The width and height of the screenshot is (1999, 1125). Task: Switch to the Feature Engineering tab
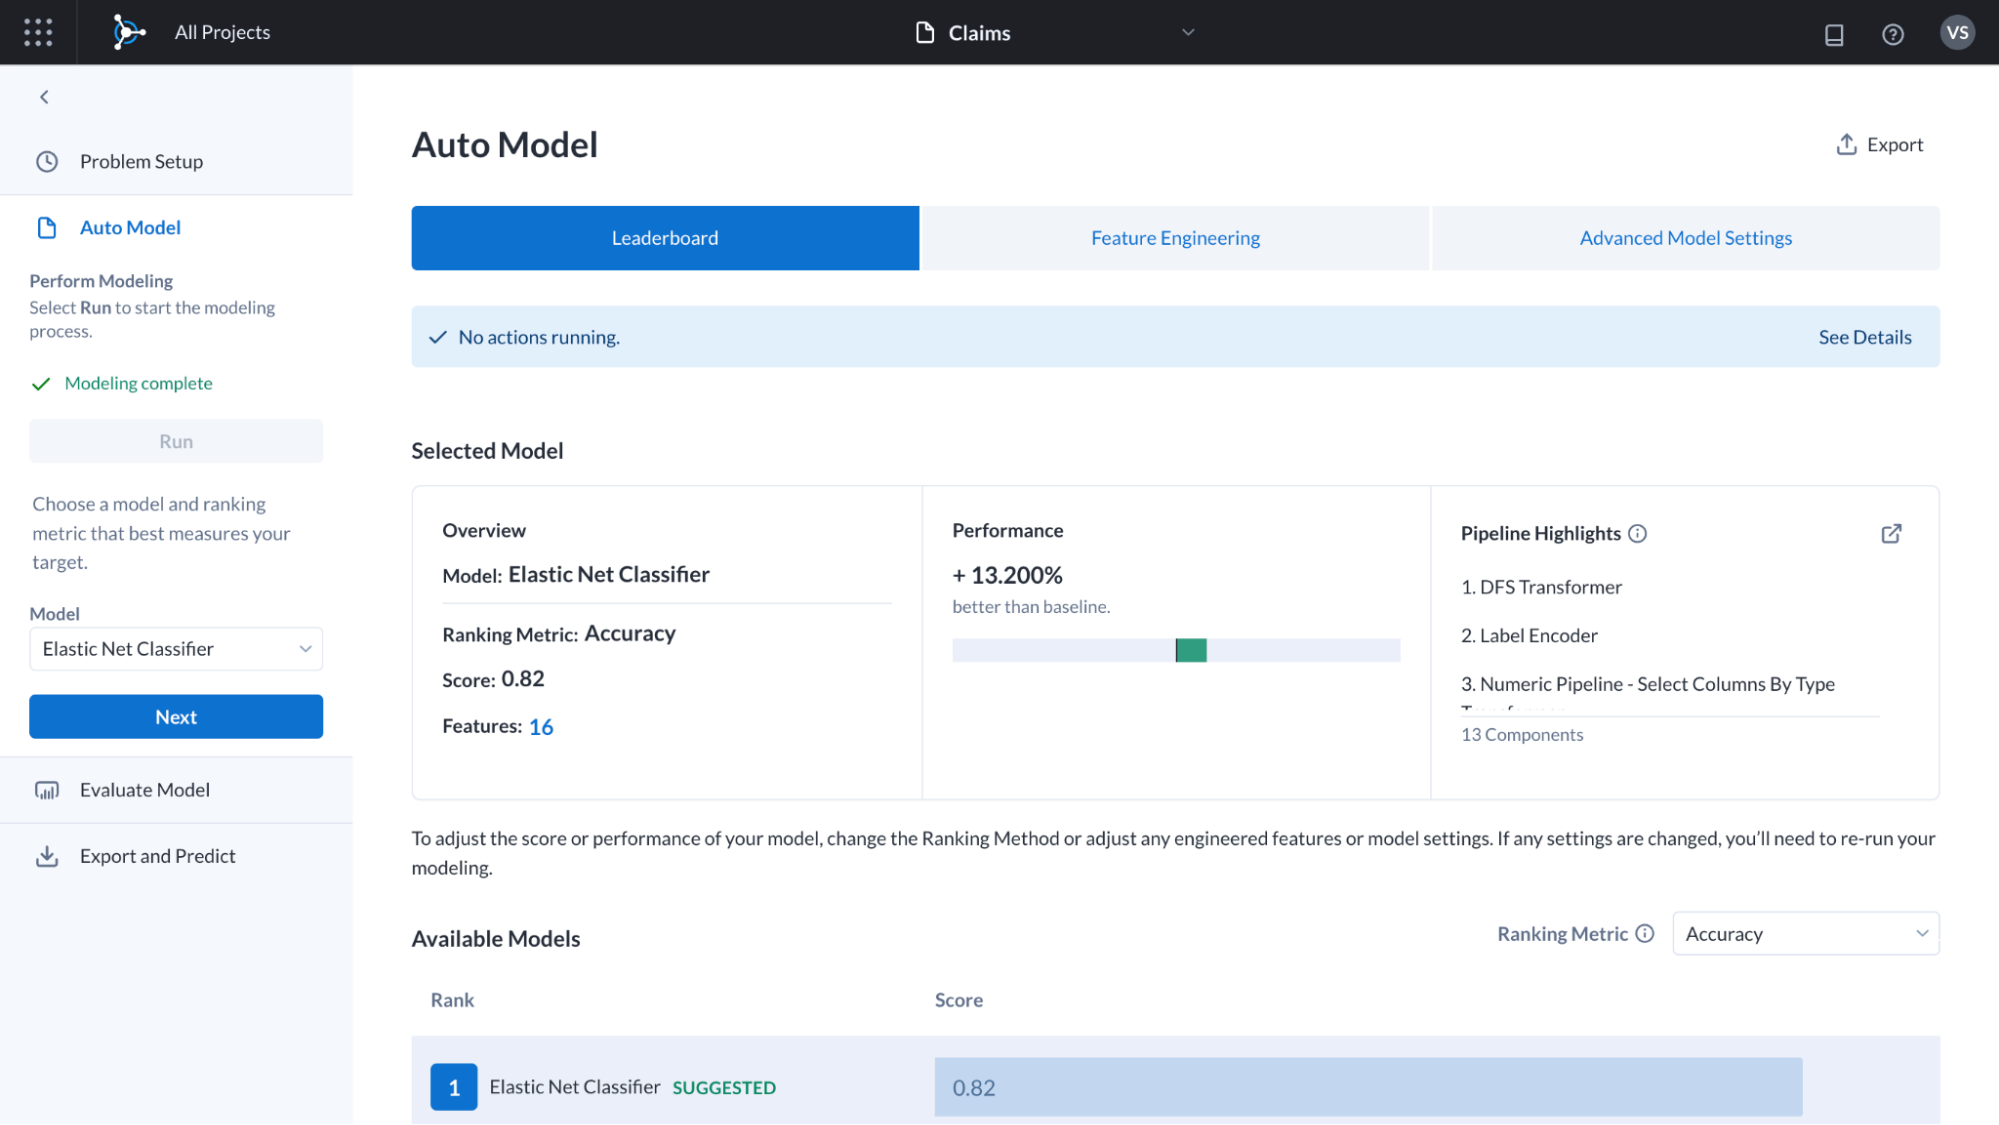pyautogui.click(x=1175, y=238)
